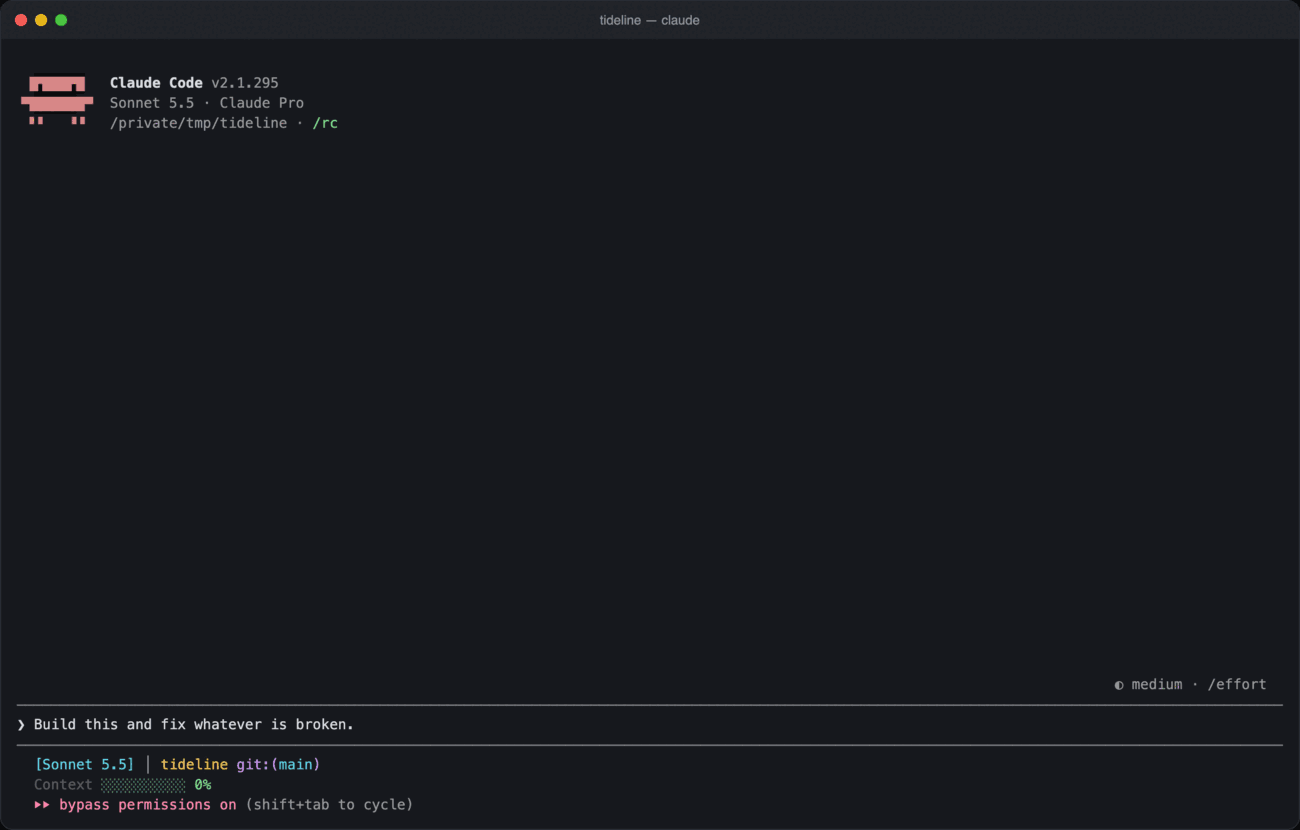Maximize the window with green button
This screenshot has width=1300, height=830.
[x=61, y=20]
